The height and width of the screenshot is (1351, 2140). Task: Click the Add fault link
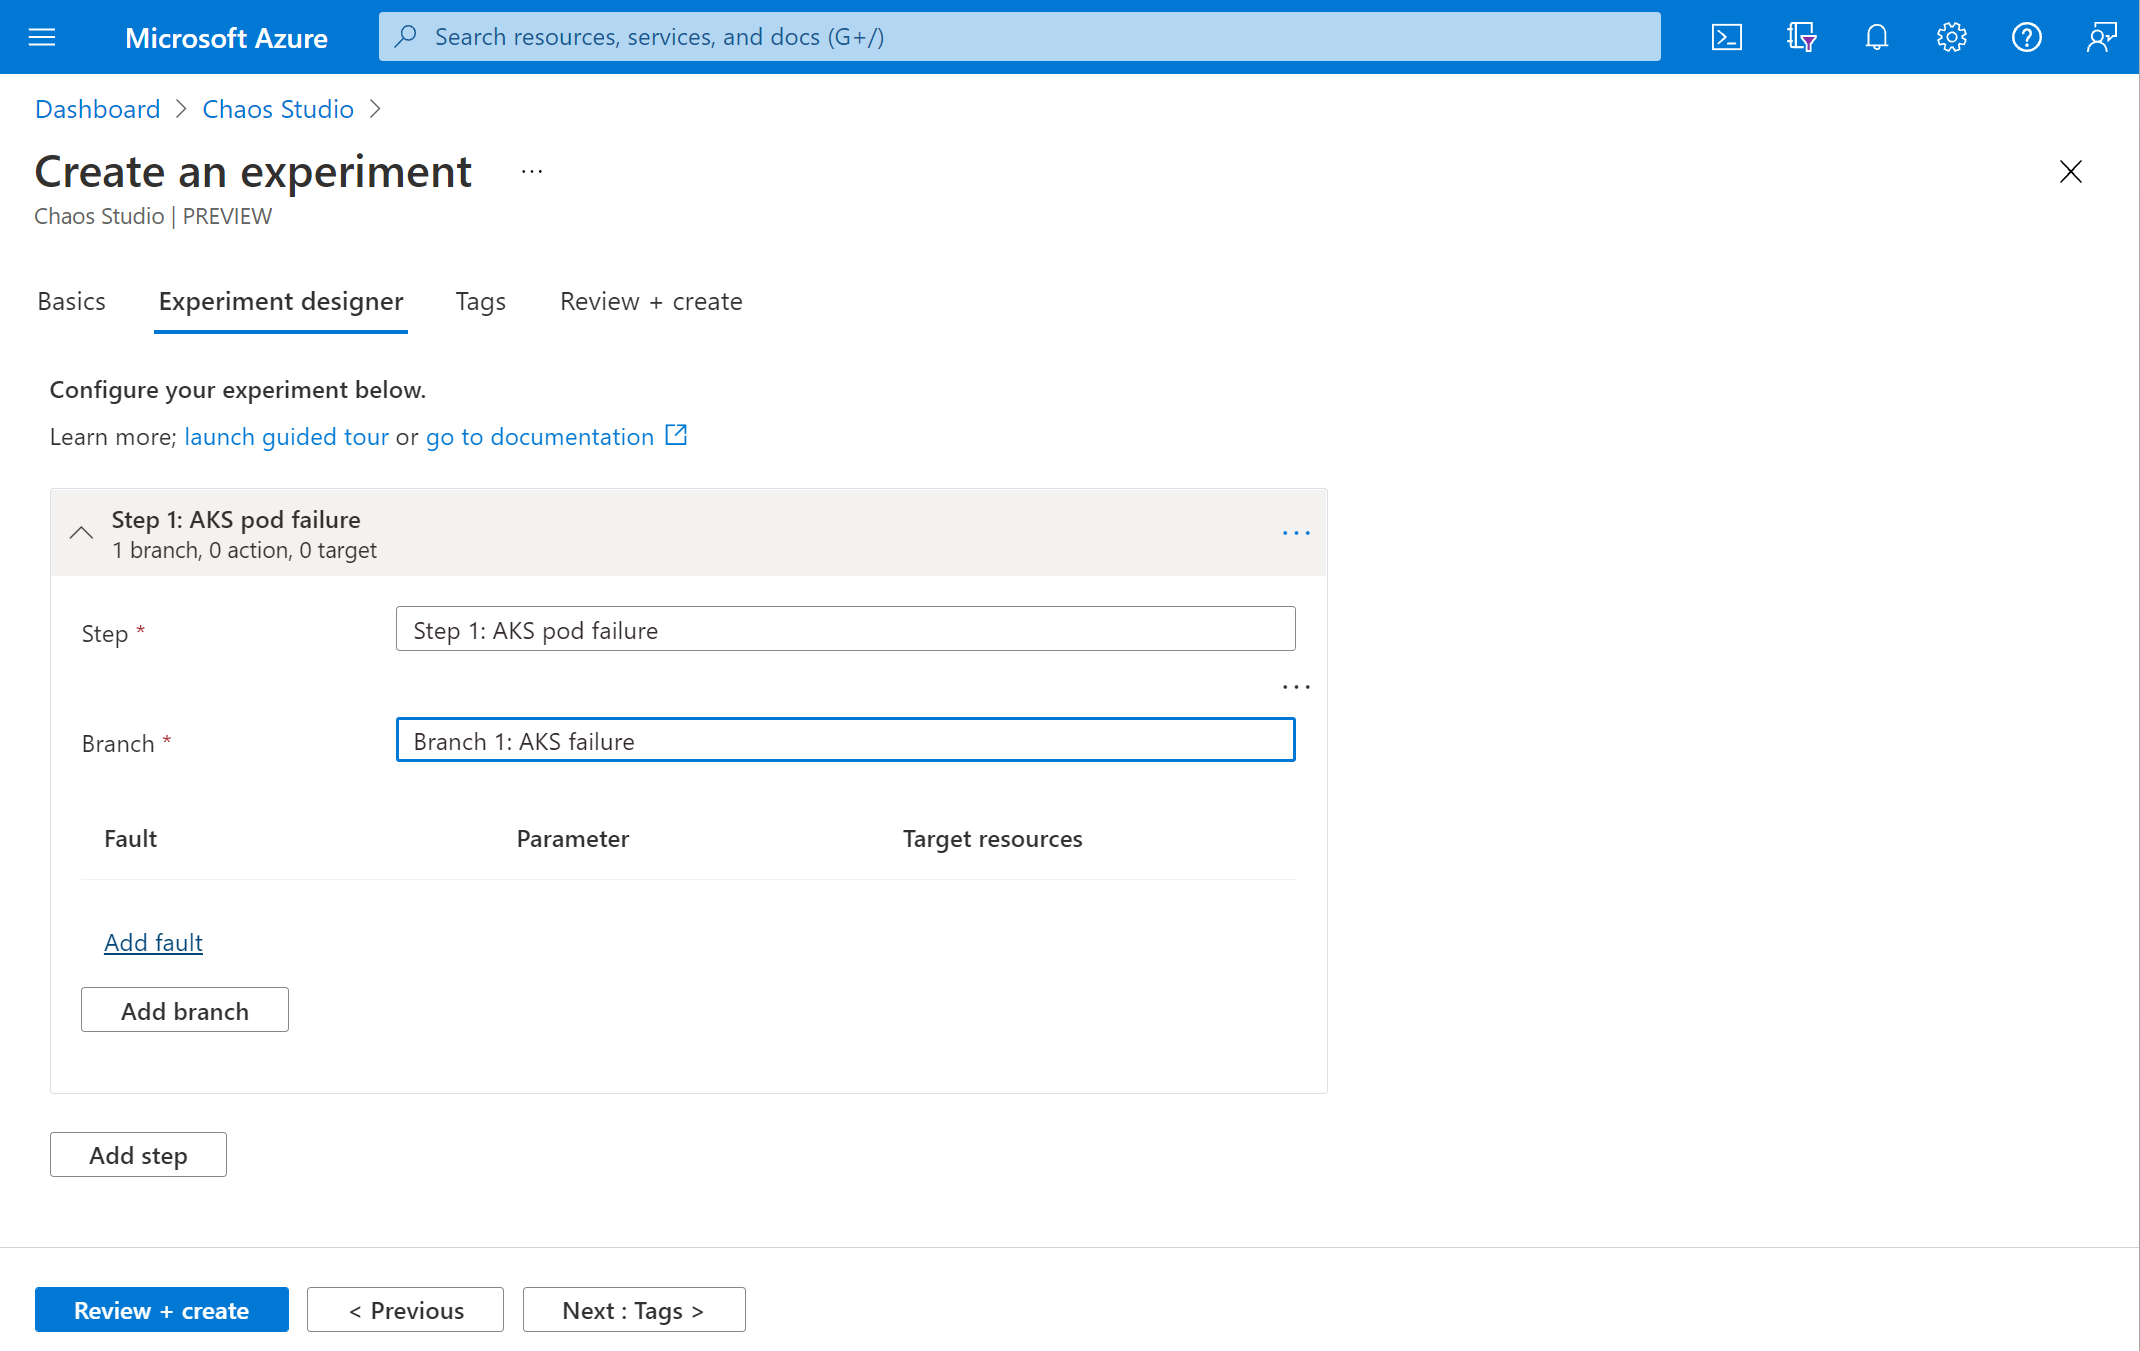tap(153, 940)
